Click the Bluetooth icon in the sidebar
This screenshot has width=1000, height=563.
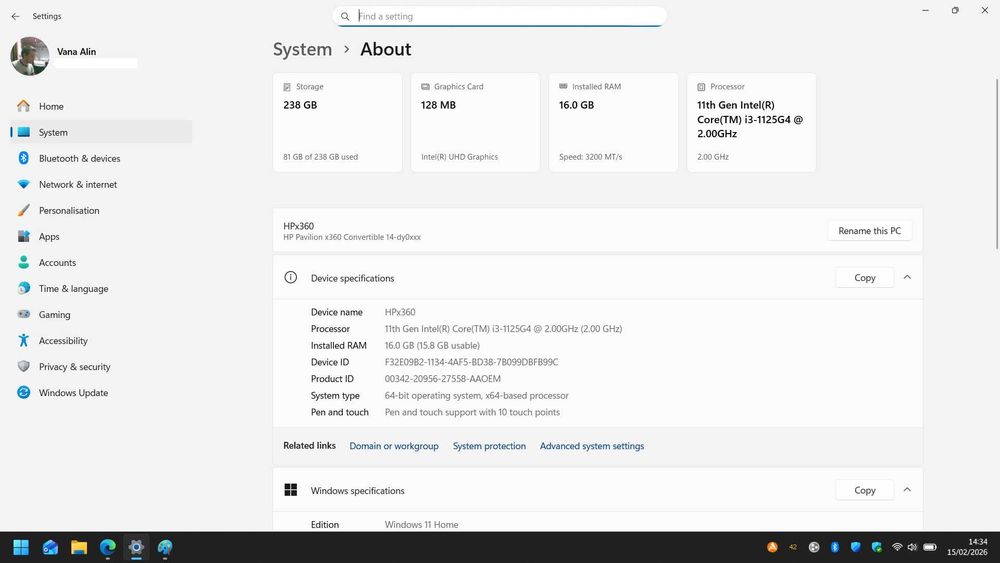tap(24, 158)
